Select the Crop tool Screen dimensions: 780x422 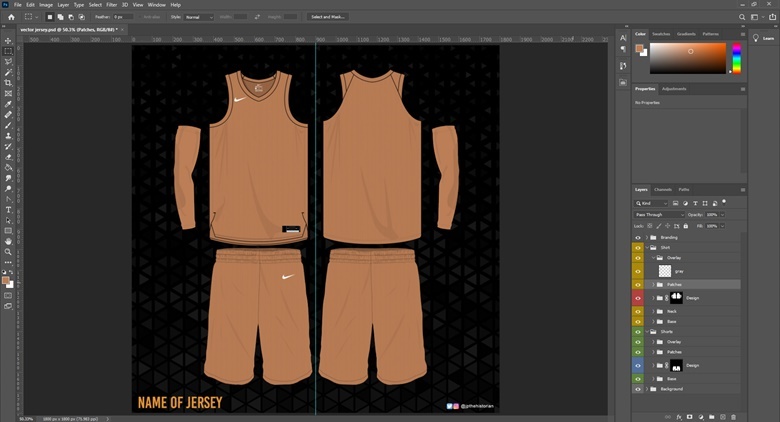[x=8, y=83]
